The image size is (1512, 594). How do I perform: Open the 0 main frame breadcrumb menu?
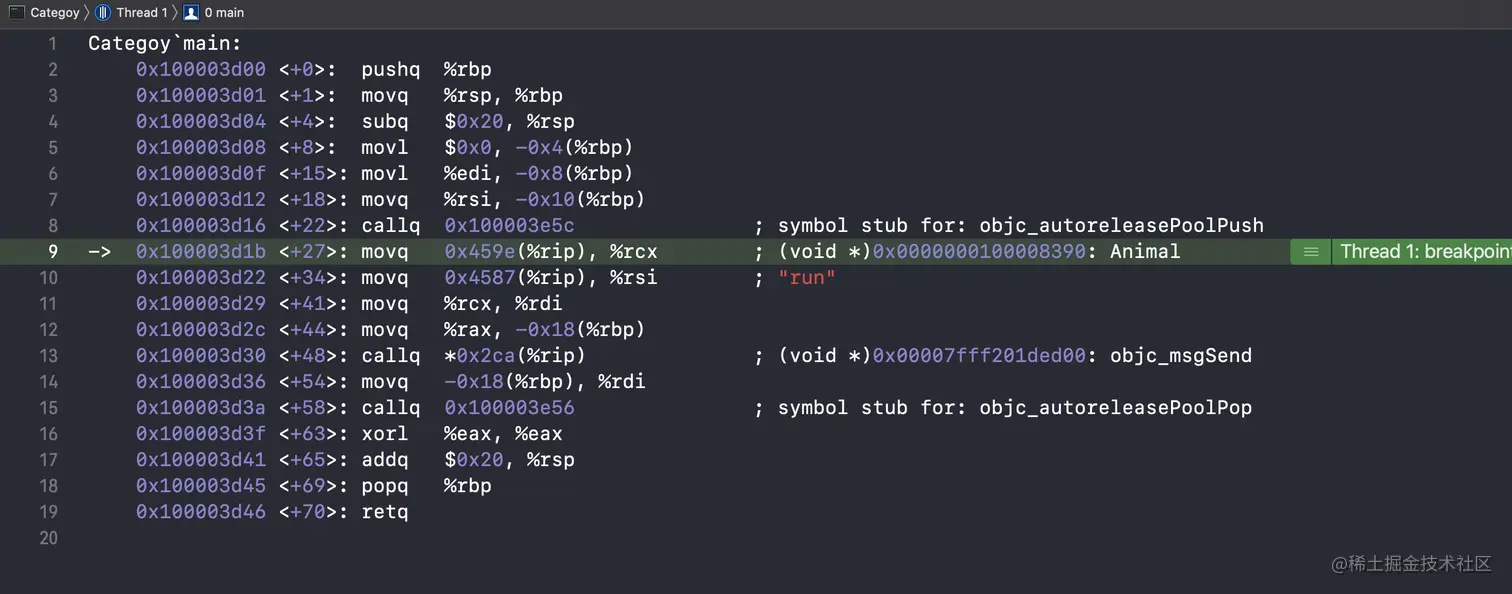(224, 12)
